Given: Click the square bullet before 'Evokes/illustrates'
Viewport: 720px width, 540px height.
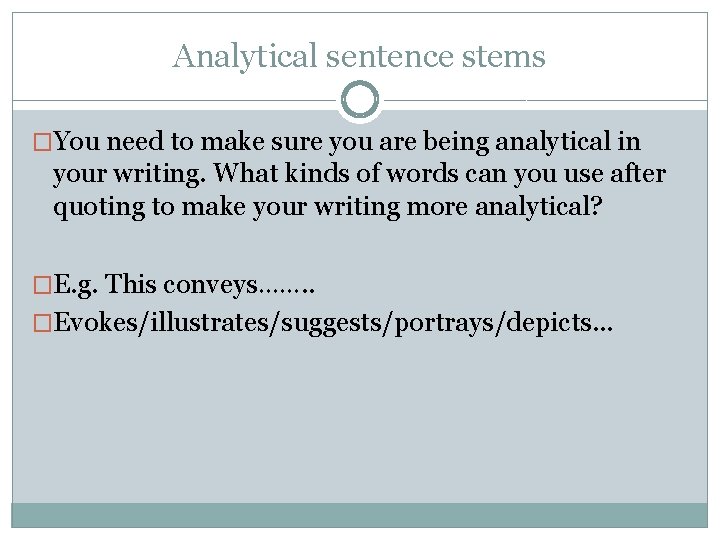Looking at the screenshot, I should click(42, 323).
